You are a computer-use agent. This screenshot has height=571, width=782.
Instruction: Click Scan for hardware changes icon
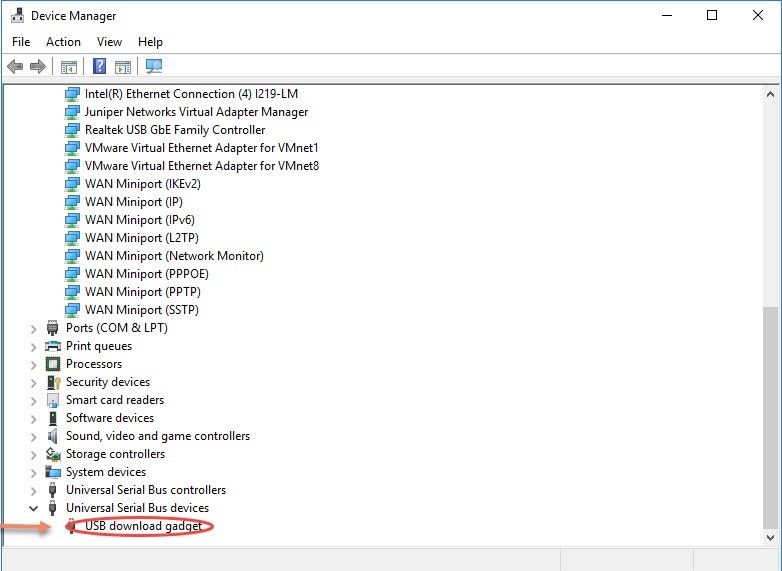coord(154,66)
